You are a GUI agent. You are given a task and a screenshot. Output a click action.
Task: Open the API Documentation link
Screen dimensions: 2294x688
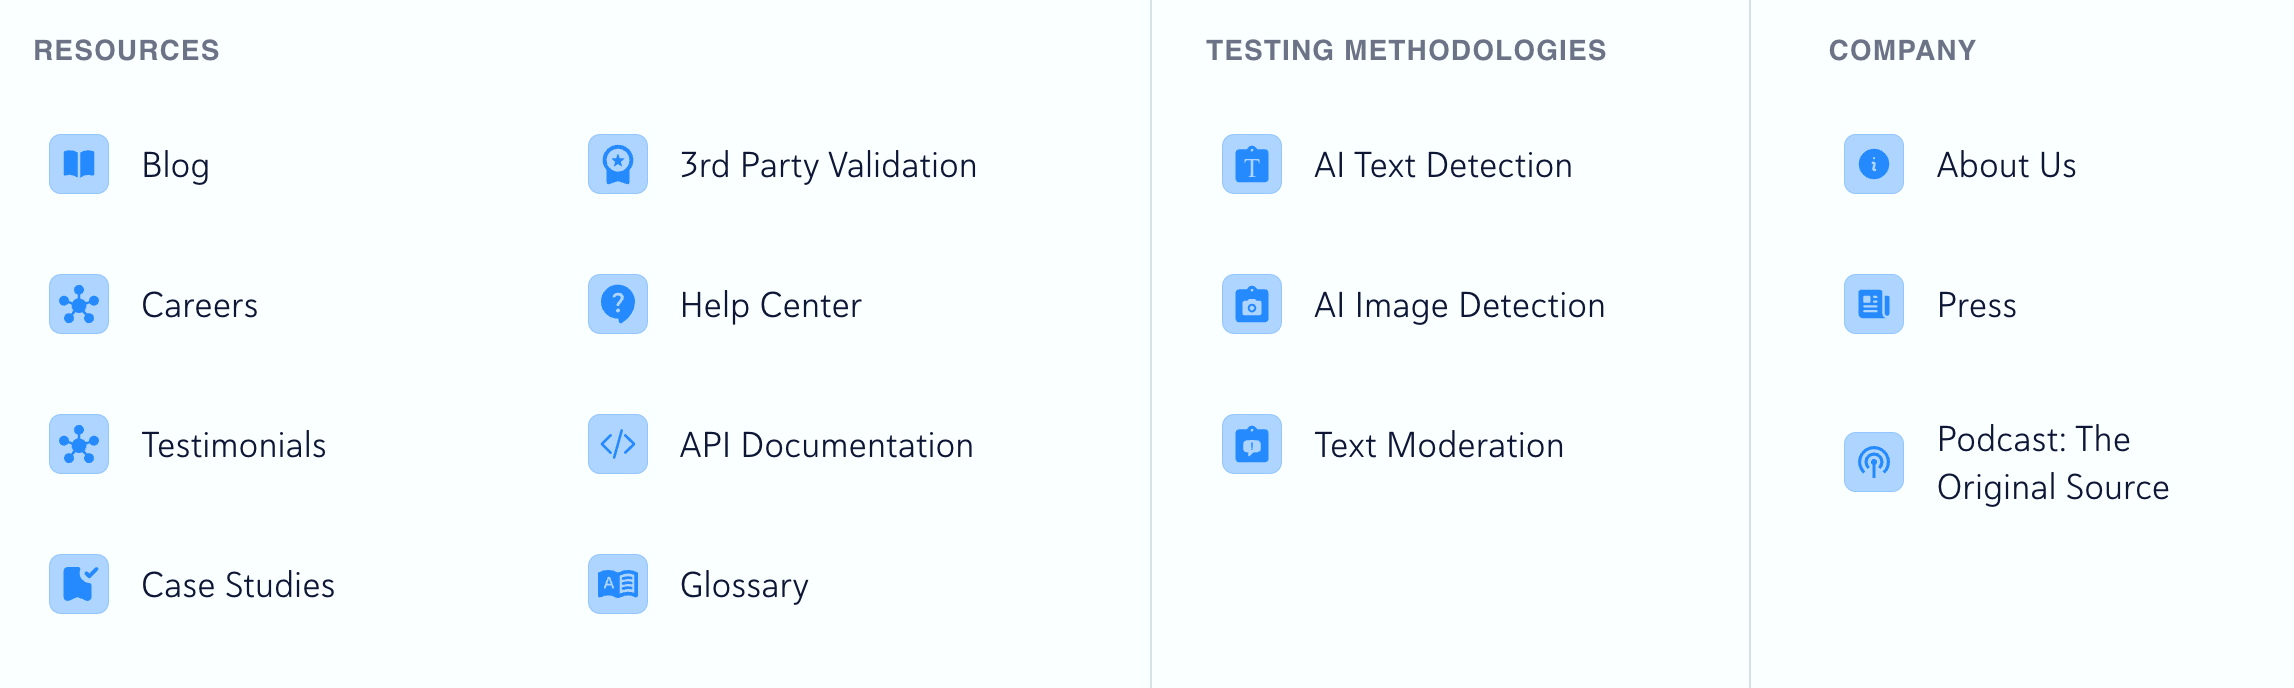[826, 445]
